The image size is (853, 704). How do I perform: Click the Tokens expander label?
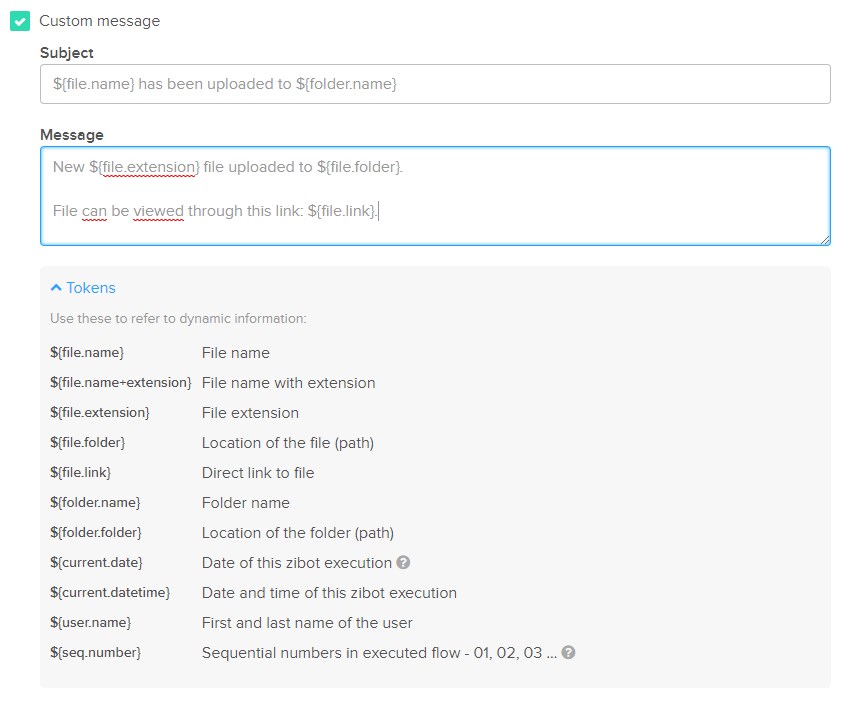tap(91, 288)
